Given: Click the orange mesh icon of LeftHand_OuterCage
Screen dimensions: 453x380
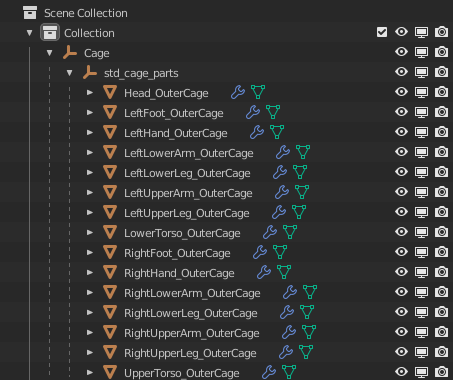Looking at the screenshot, I should pos(110,132).
